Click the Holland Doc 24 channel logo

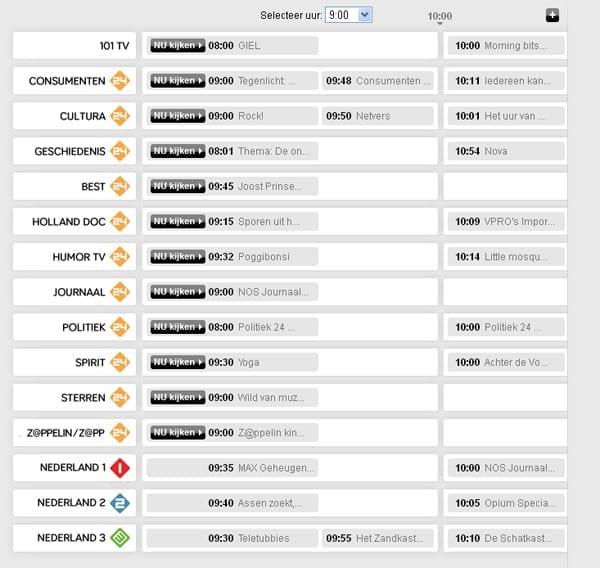tap(120, 222)
